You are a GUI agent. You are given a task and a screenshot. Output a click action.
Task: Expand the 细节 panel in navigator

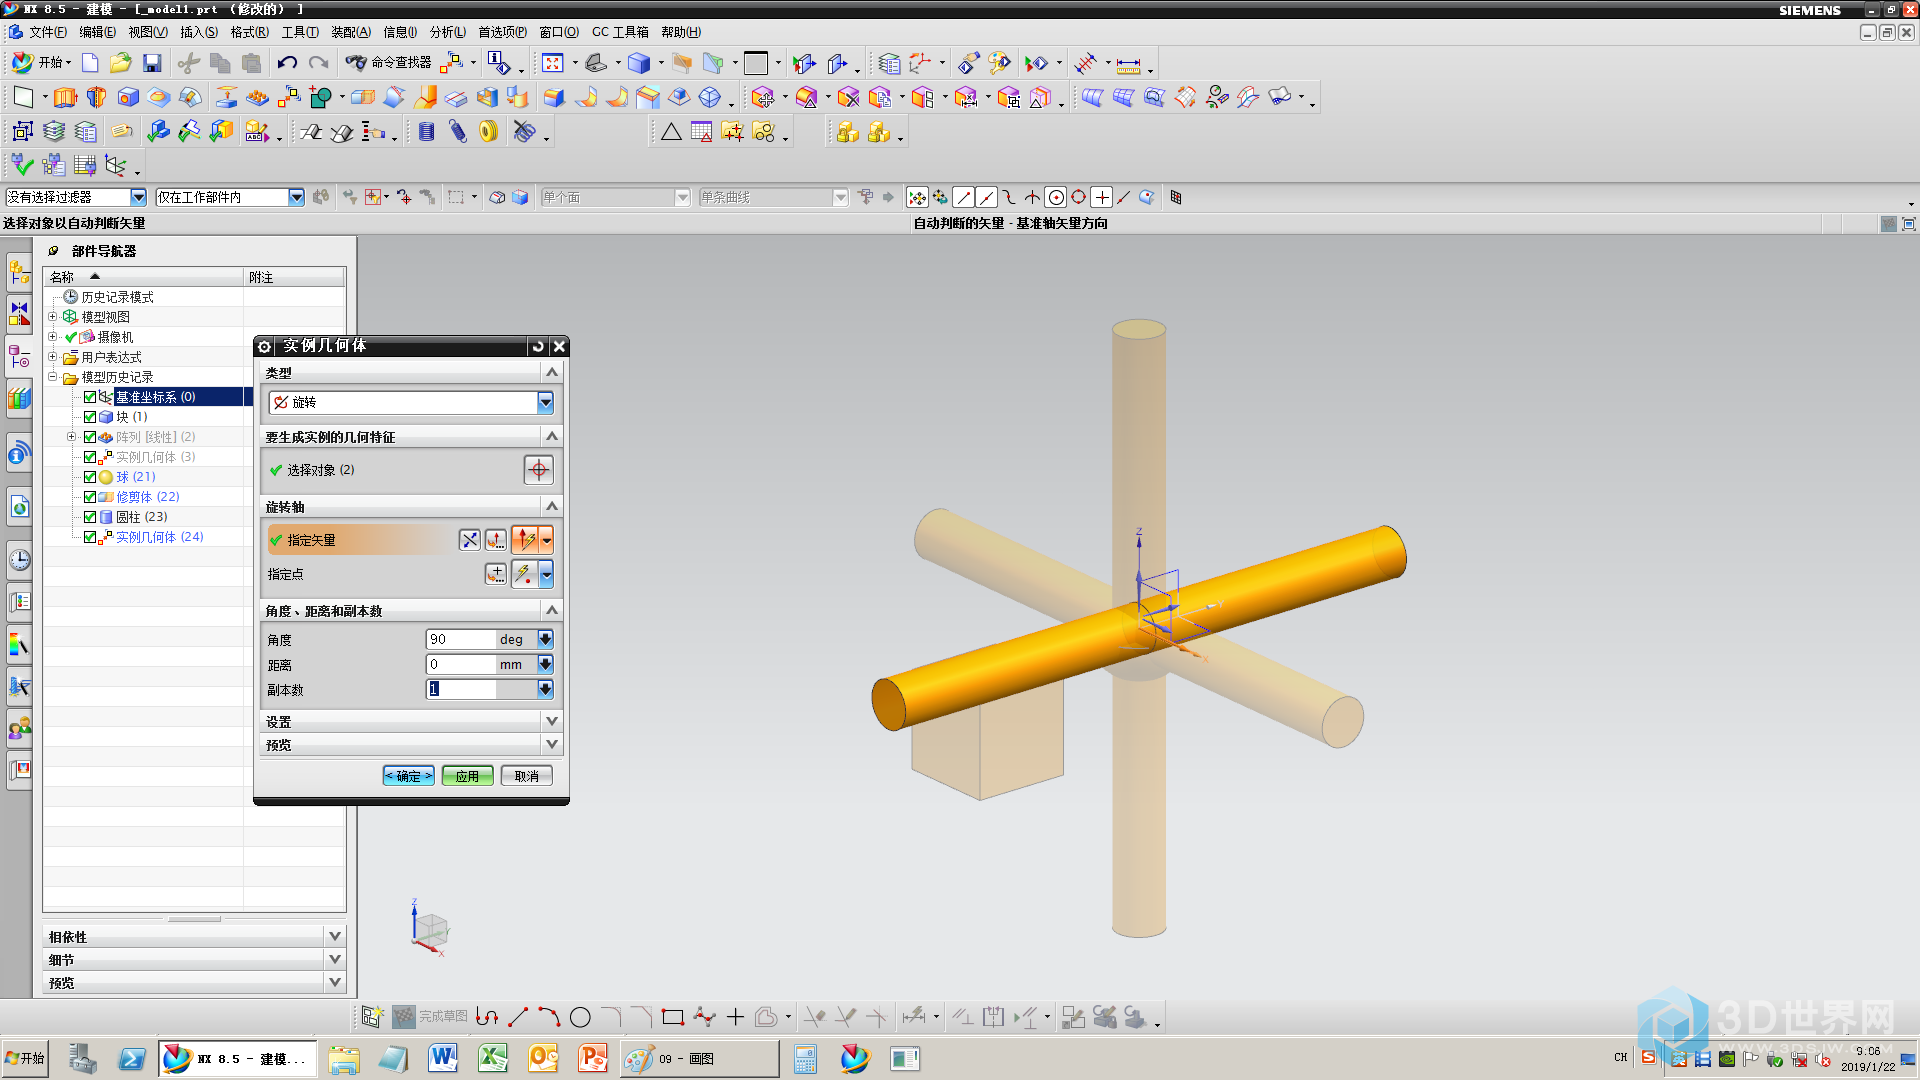194,959
